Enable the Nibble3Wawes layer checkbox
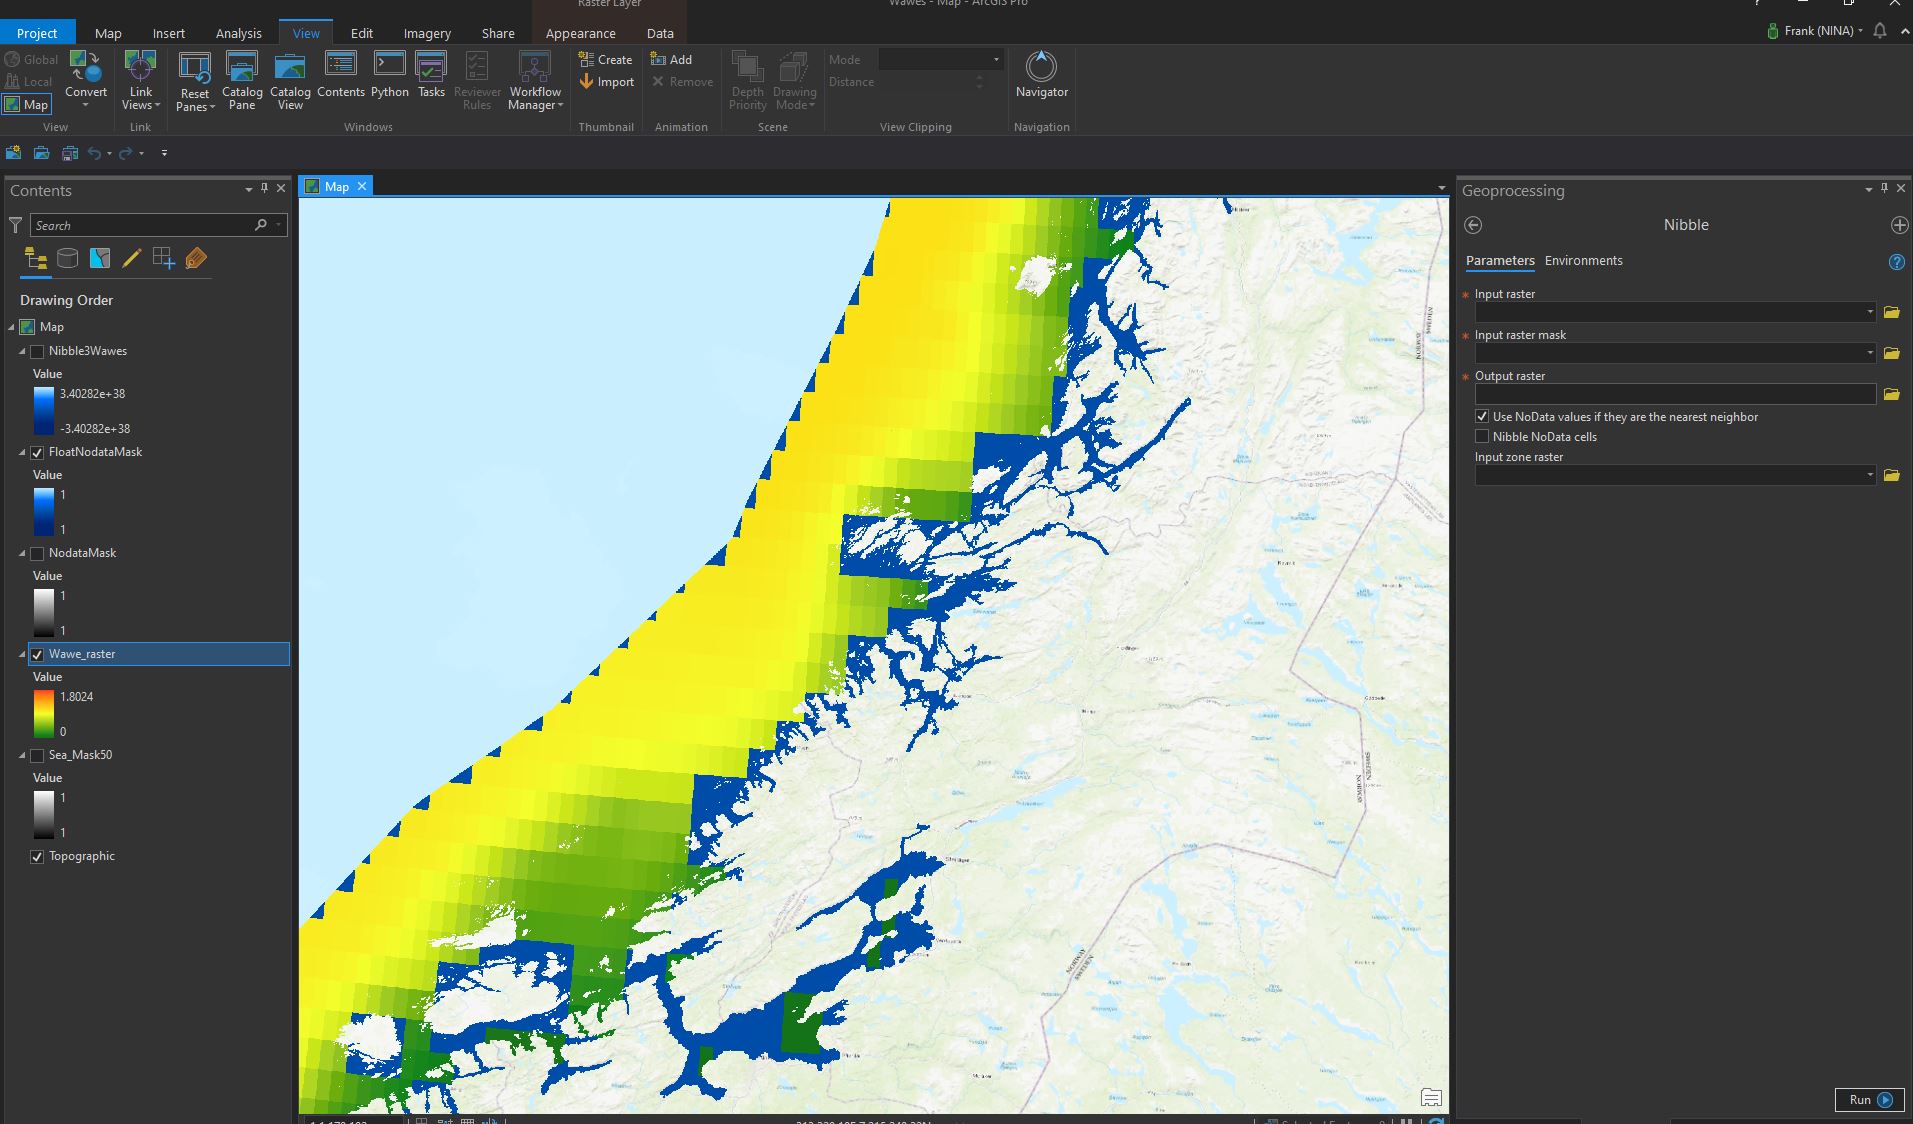 pyautogui.click(x=38, y=352)
